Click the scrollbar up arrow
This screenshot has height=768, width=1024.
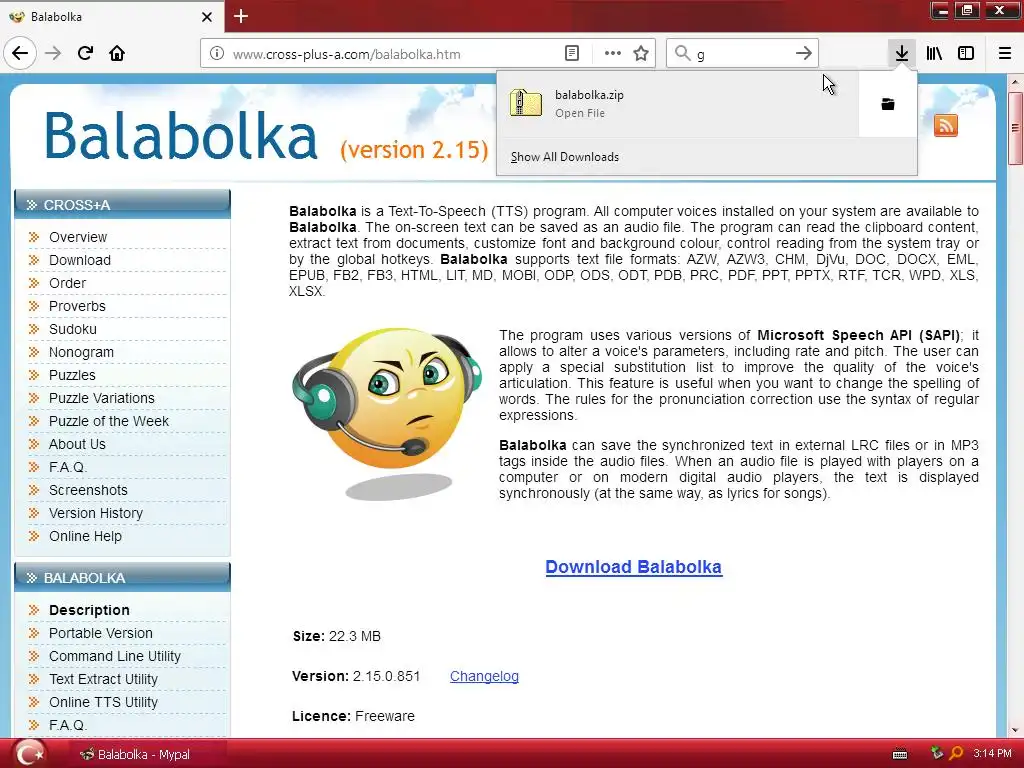(1016, 82)
